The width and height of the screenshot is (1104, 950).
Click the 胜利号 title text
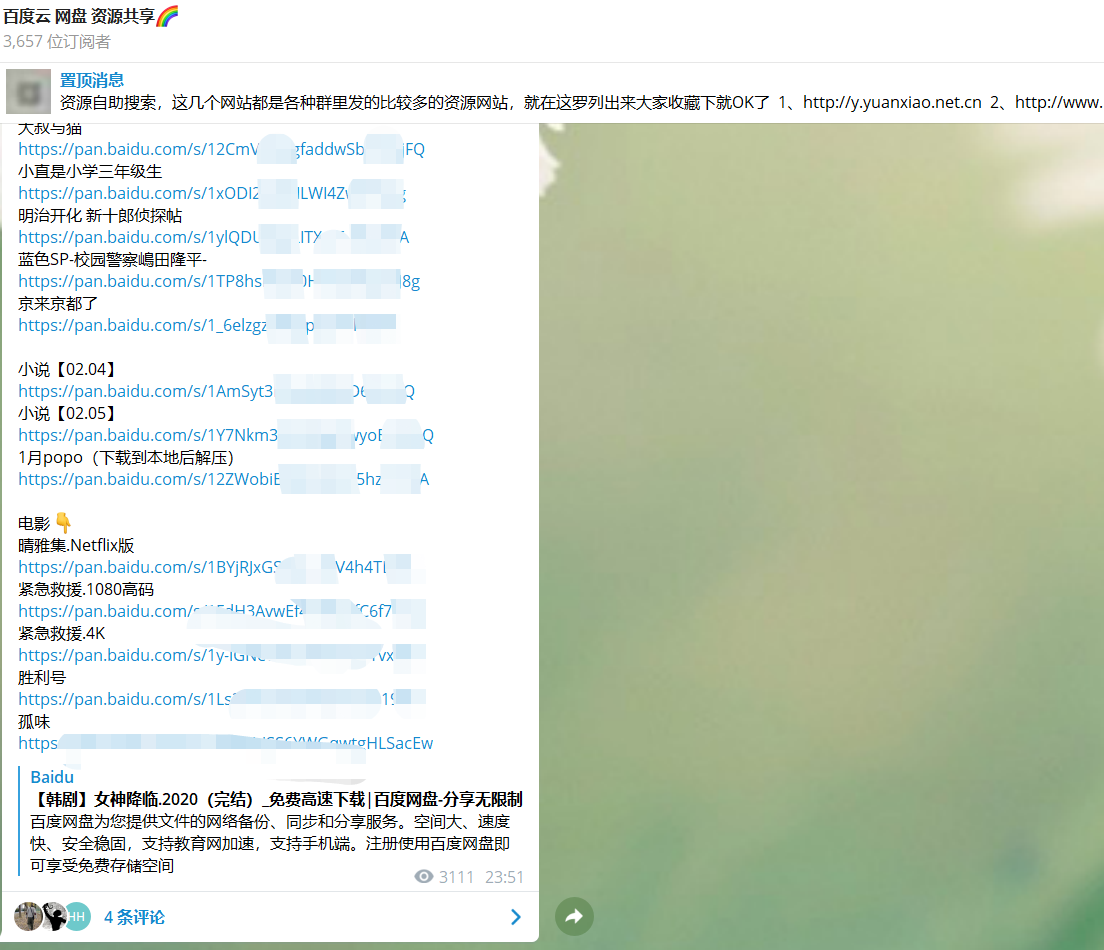42,678
